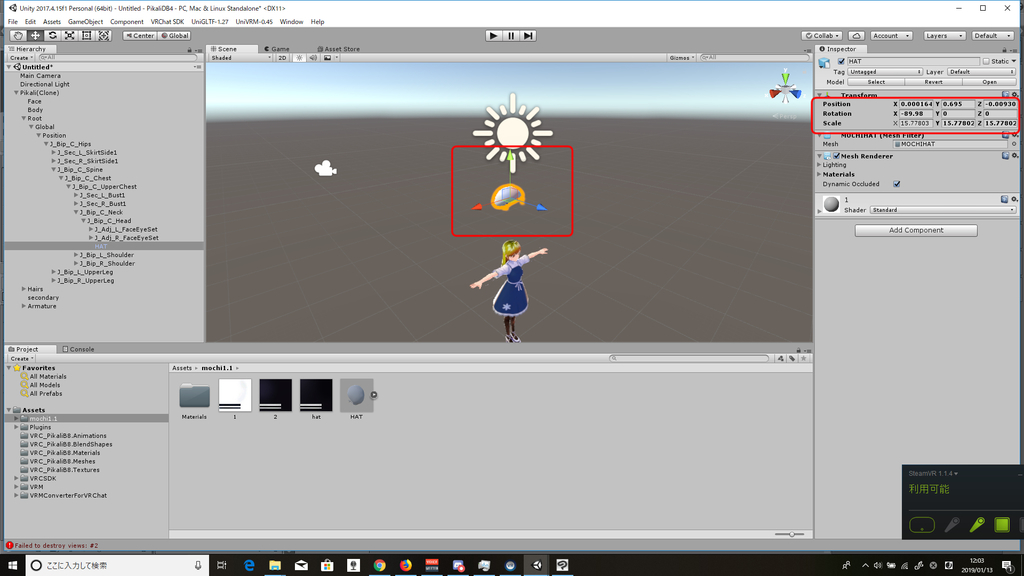Expand the Lighting section
The height and width of the screenshot is (576, 1024).
coord(820,165)
